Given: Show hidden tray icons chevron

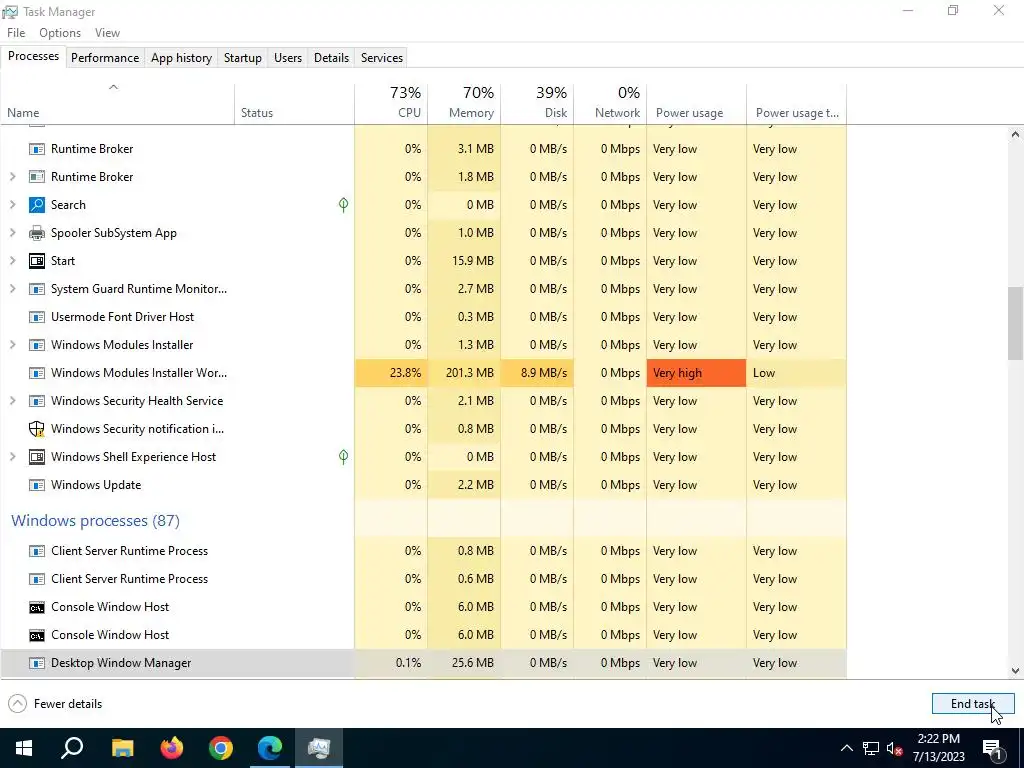Looking at the screenshot, I should pyautogui.click(x=846, y=748).
